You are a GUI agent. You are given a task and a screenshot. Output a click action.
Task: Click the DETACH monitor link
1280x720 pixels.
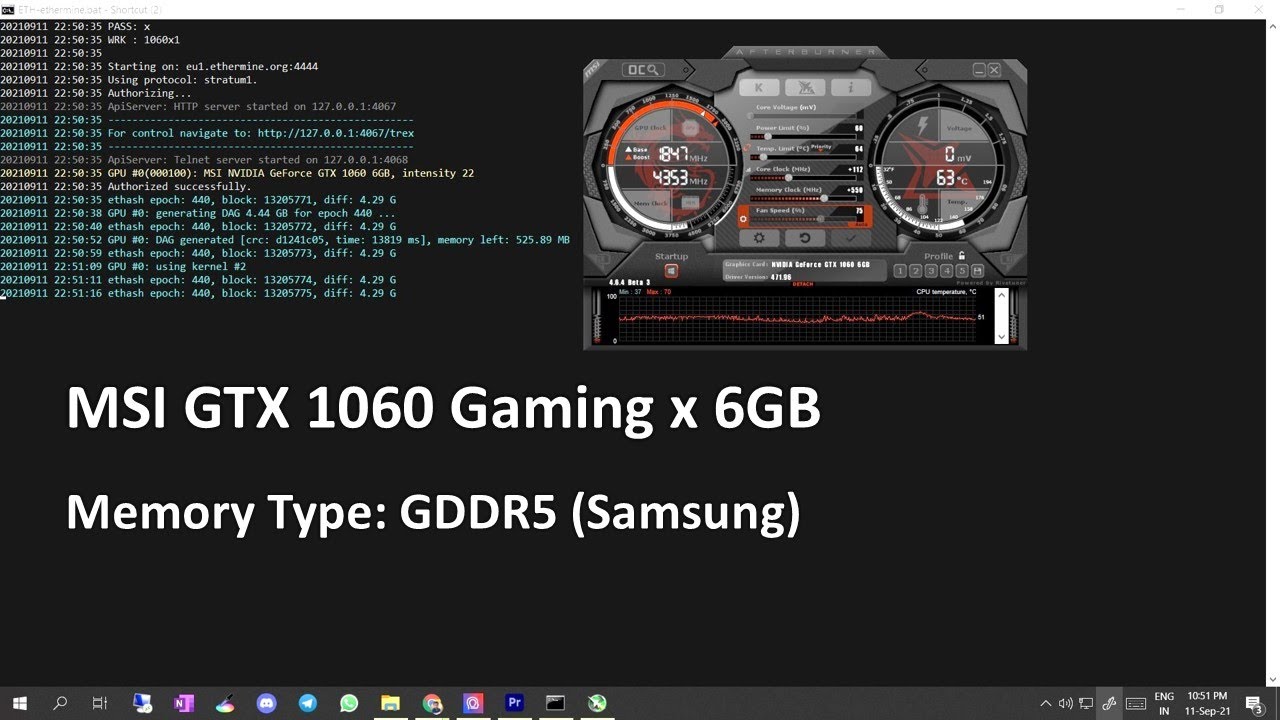pyautogui.click(x=802, y=284)
